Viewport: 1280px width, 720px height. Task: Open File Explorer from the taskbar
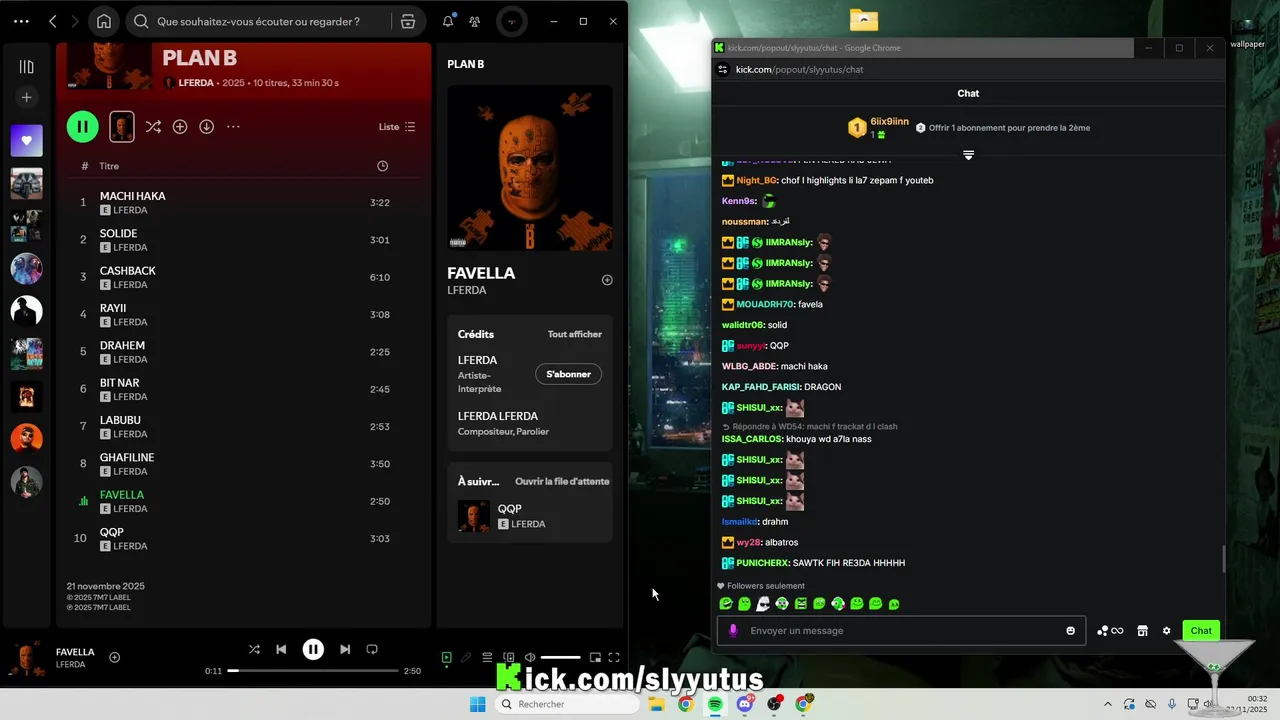(x=656, y=704)
